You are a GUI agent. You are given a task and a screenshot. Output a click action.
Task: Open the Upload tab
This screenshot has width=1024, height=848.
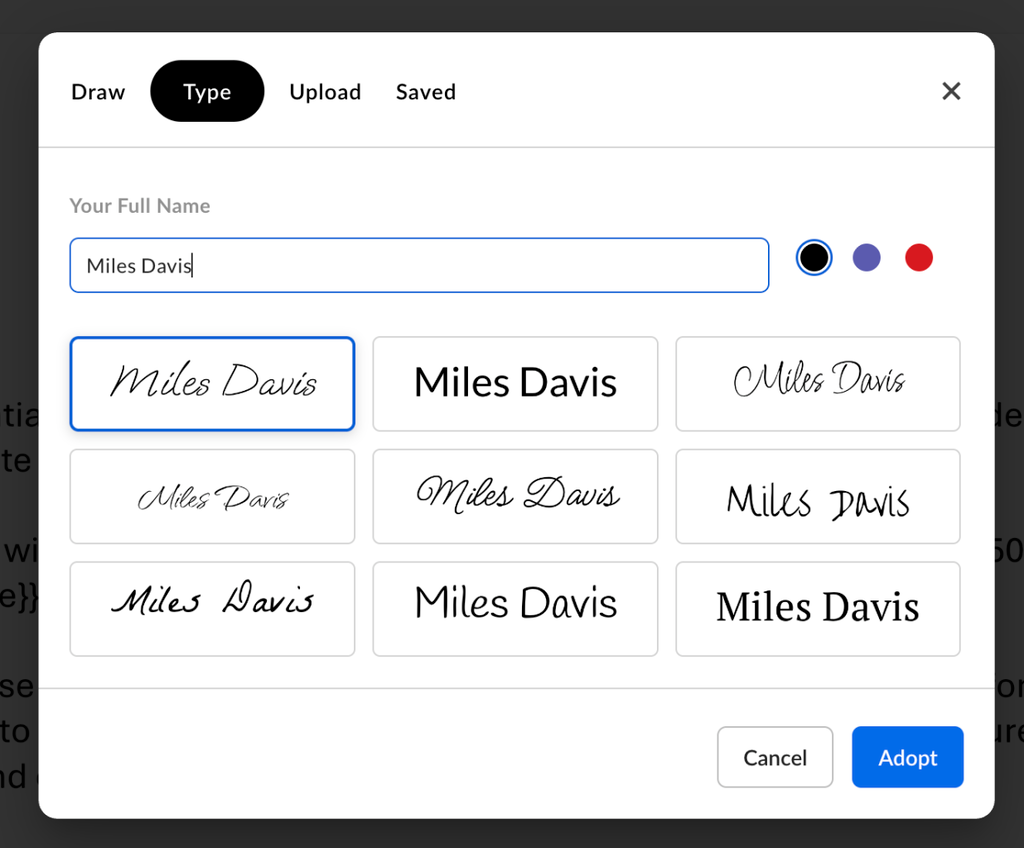[x=325, y=92]
